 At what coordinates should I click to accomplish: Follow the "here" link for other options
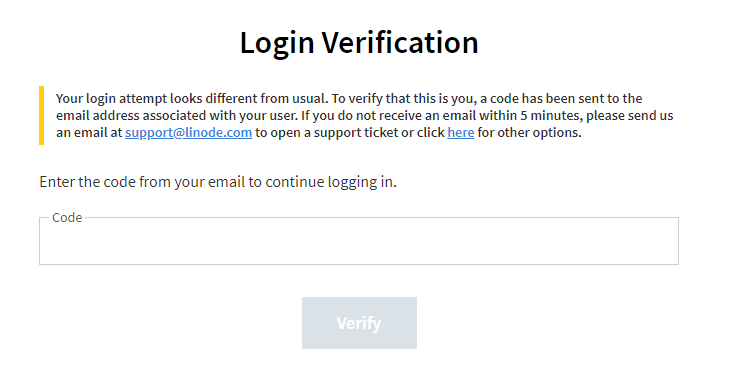[x=461, y=133]
